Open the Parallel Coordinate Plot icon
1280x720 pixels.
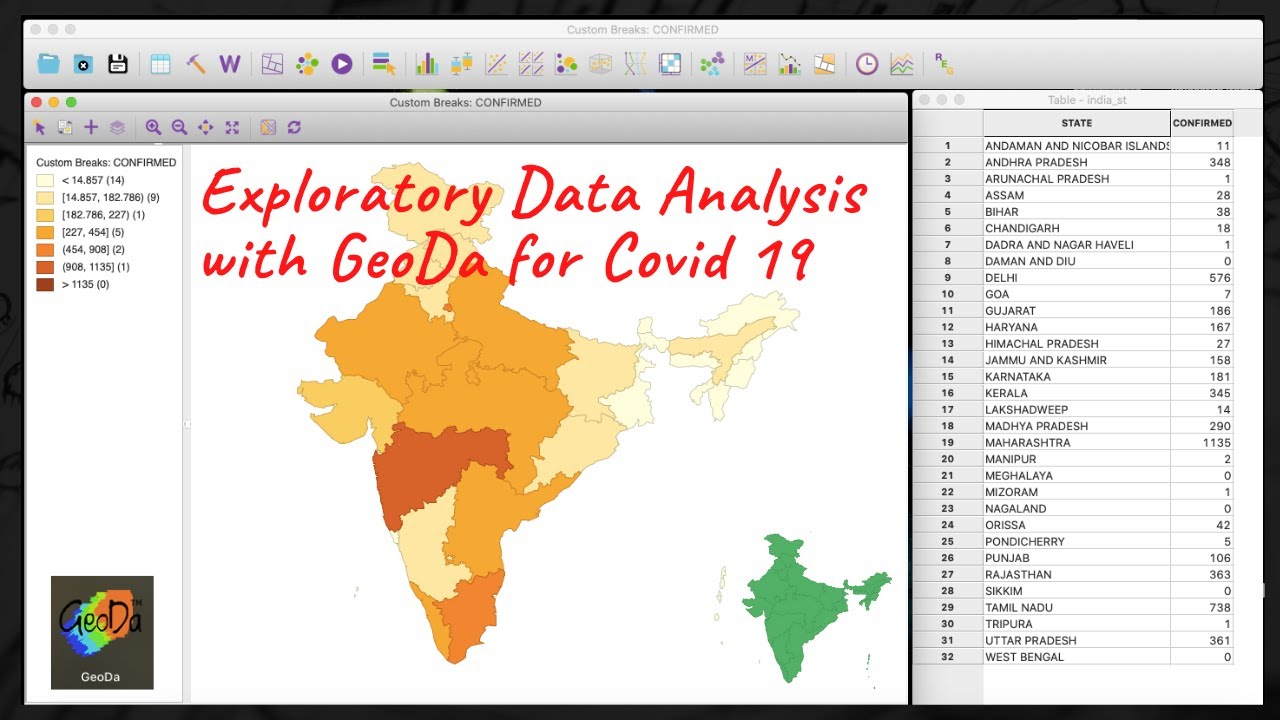tap(635, 64)
